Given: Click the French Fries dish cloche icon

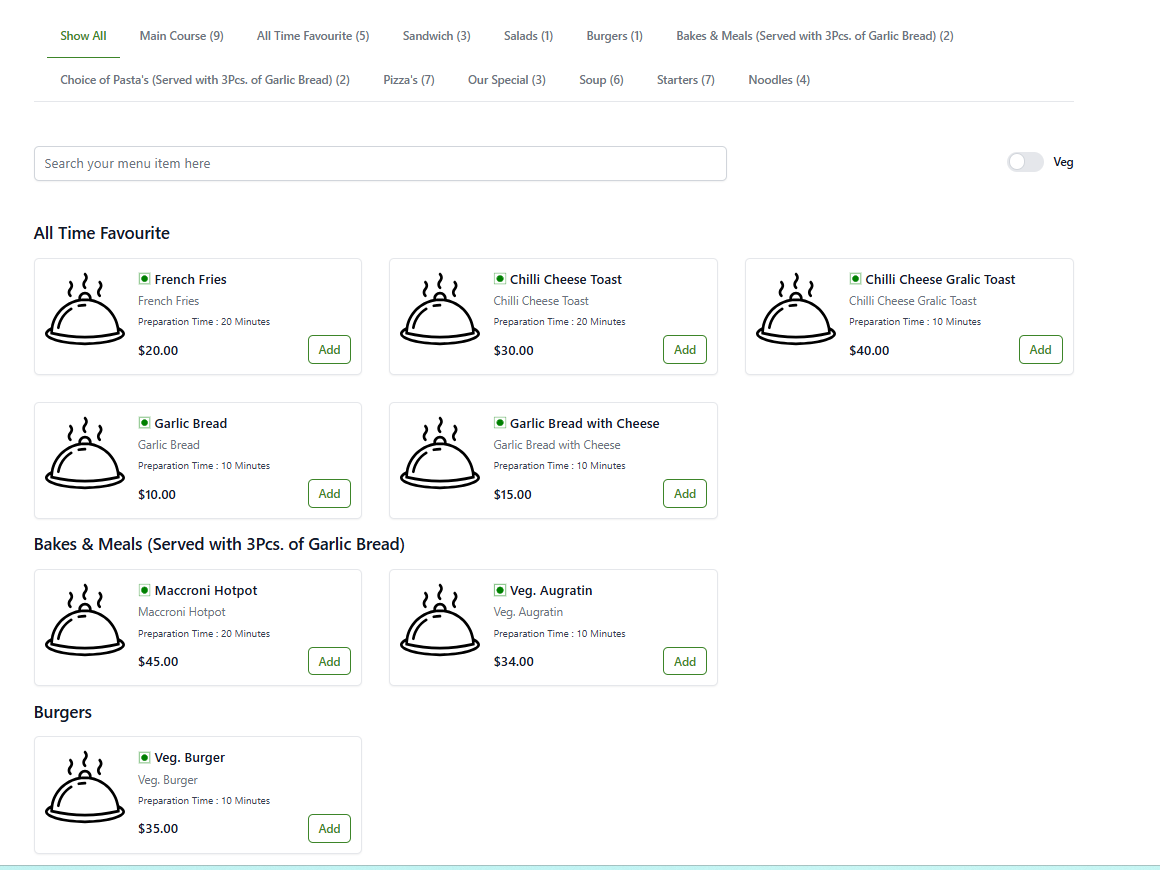Looking at the screenshot, I should (x=85, y=309).
